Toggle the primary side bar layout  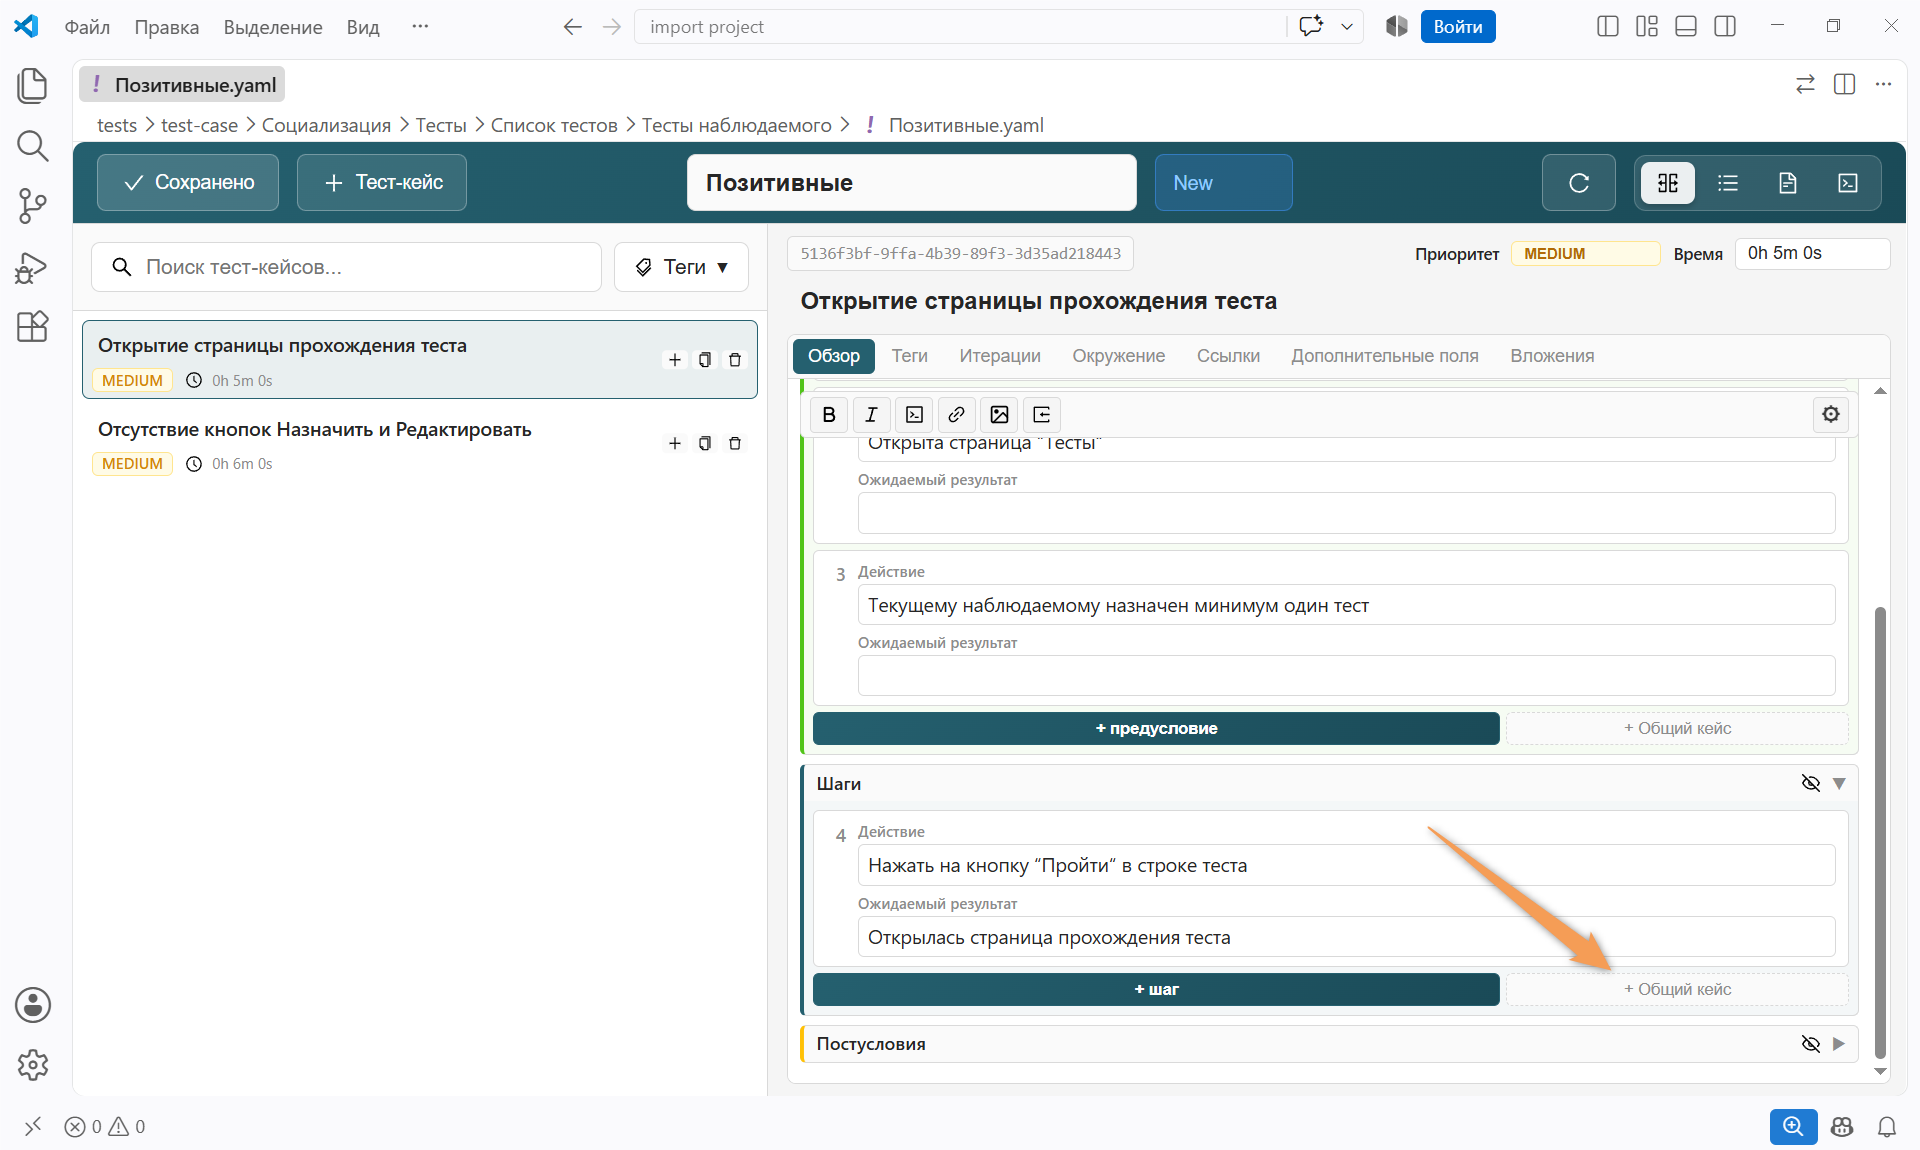pyautogui.click(x=1608, y=27)
